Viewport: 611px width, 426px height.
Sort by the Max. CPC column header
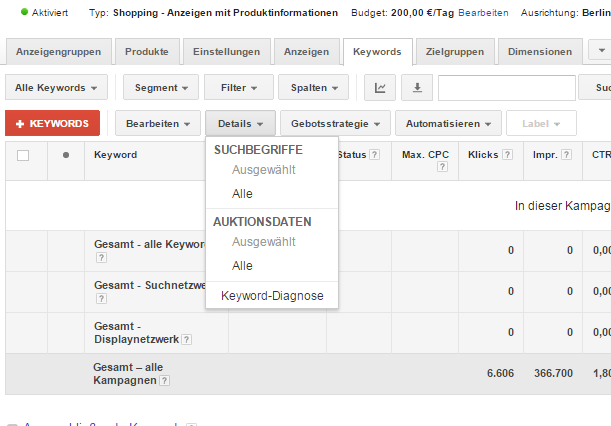tap(425, 155)
